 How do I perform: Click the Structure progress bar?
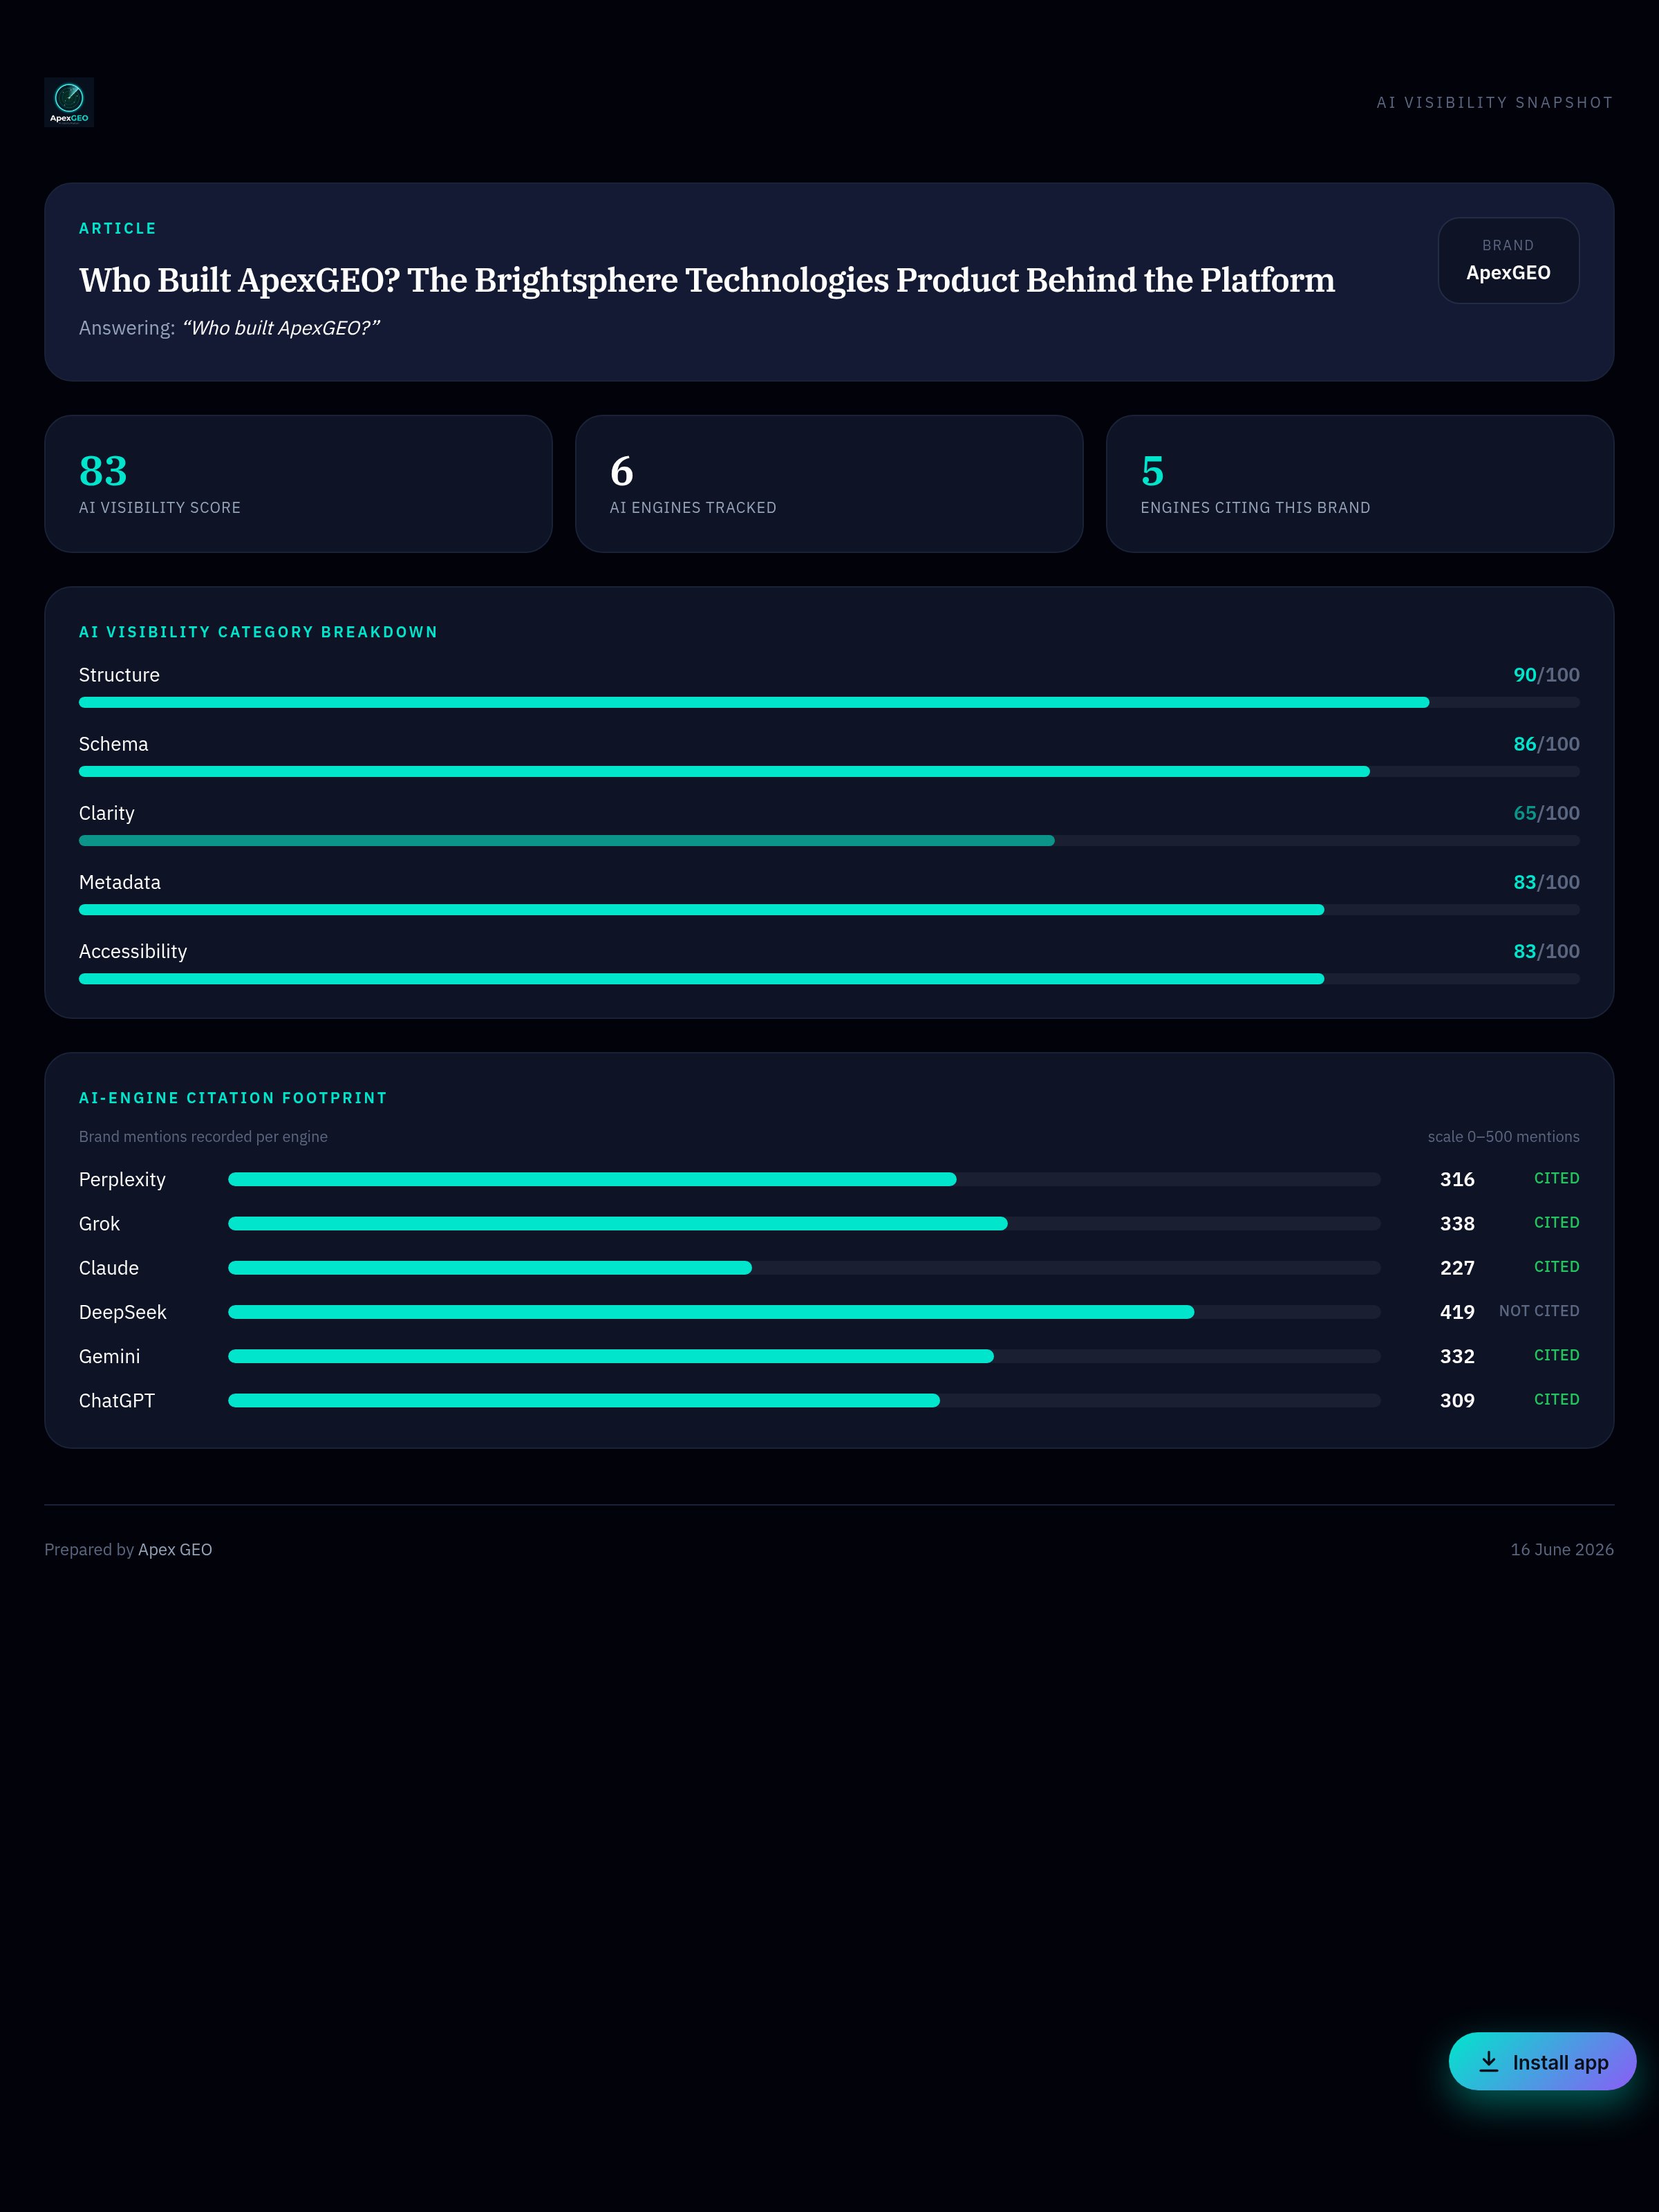click(x=829, y=702)
